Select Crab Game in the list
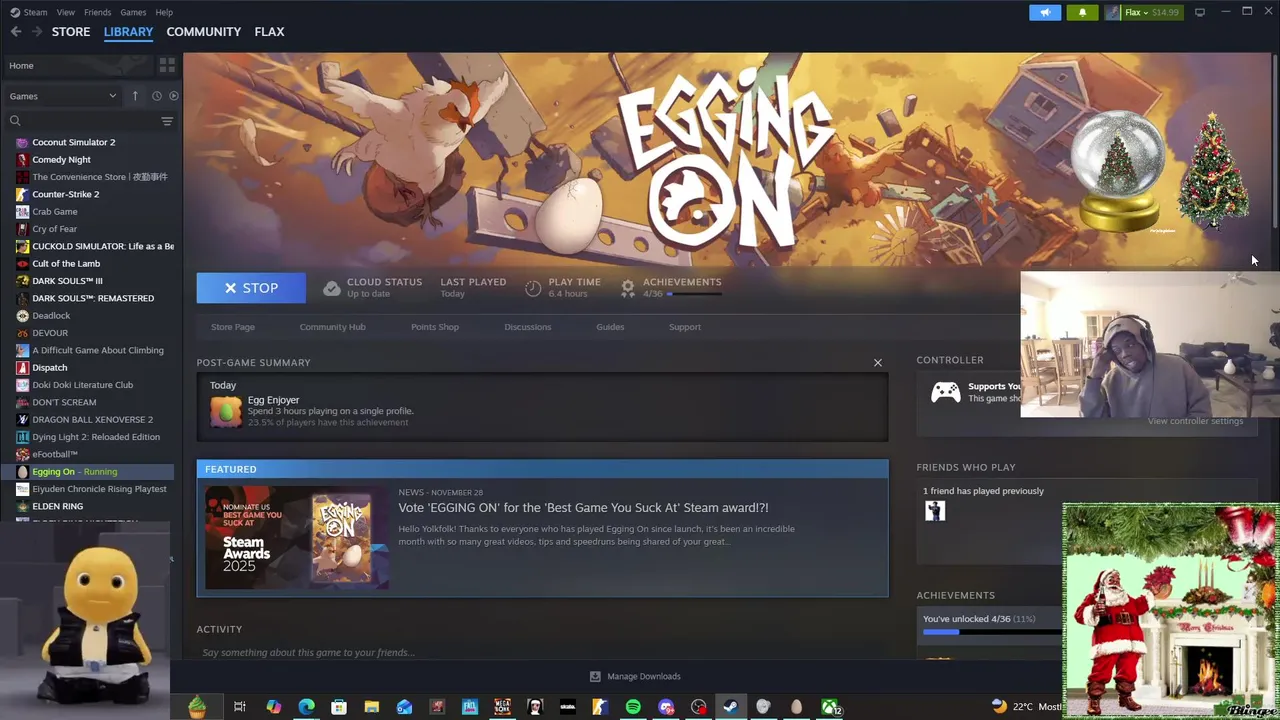The height and width of the screenshot is (720, 1280). pyautogui.click(x=54, y=211)
